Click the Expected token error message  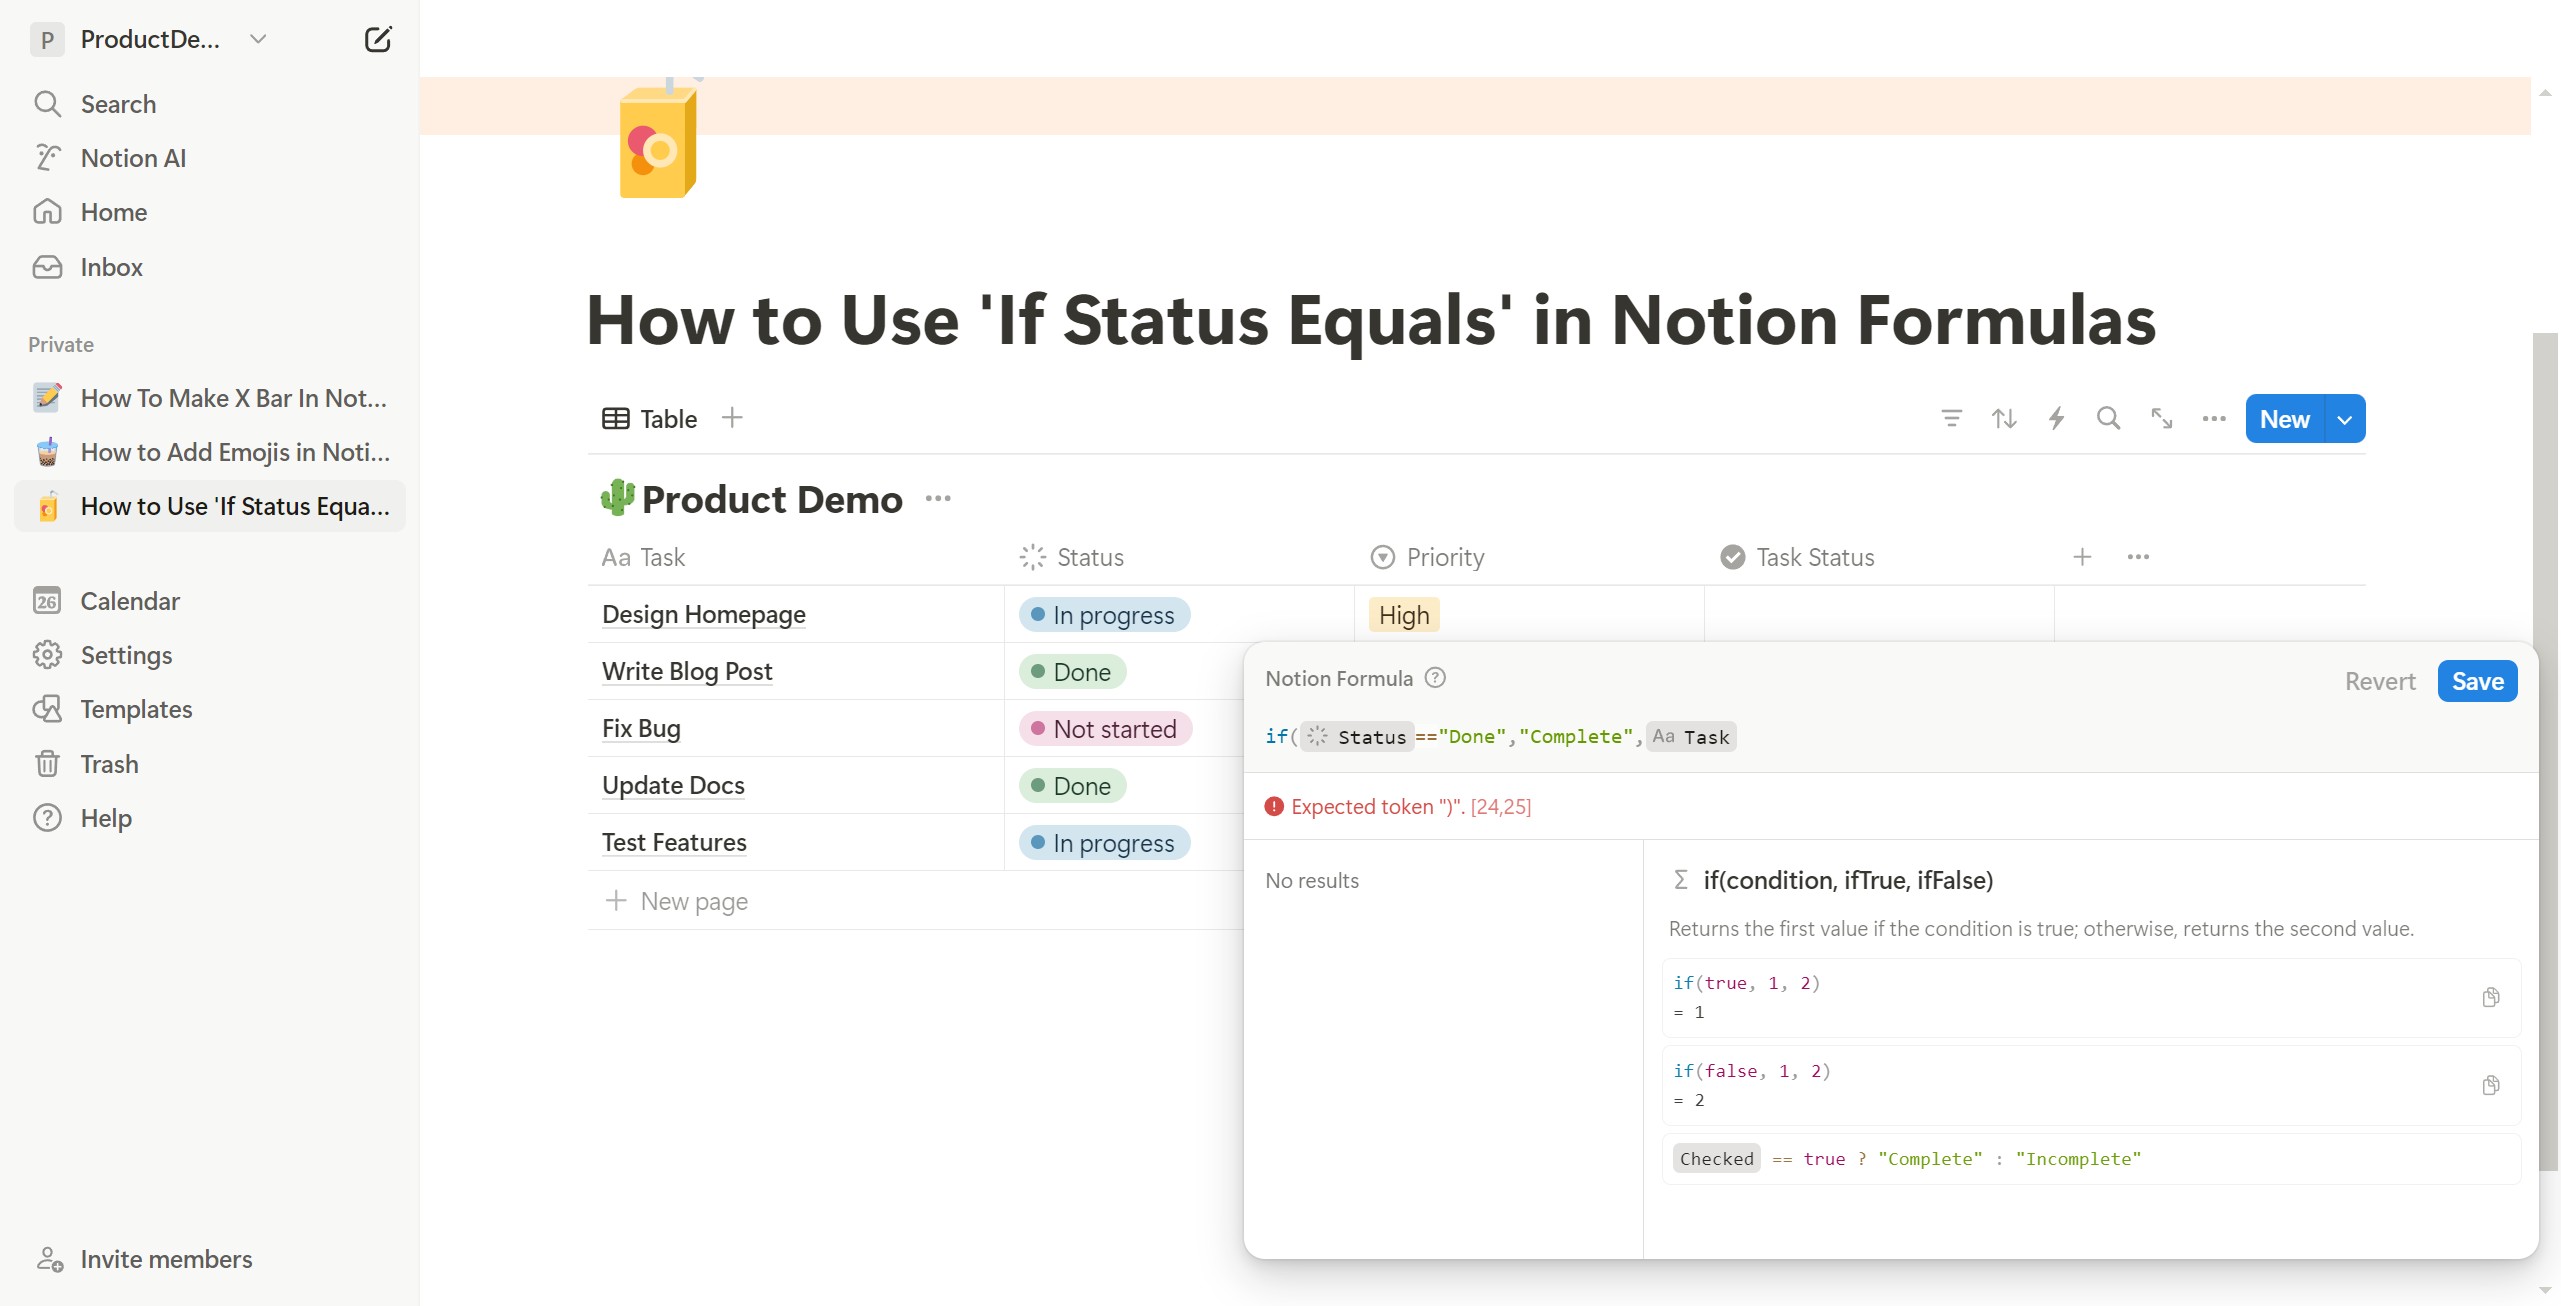pos(1398,807)
